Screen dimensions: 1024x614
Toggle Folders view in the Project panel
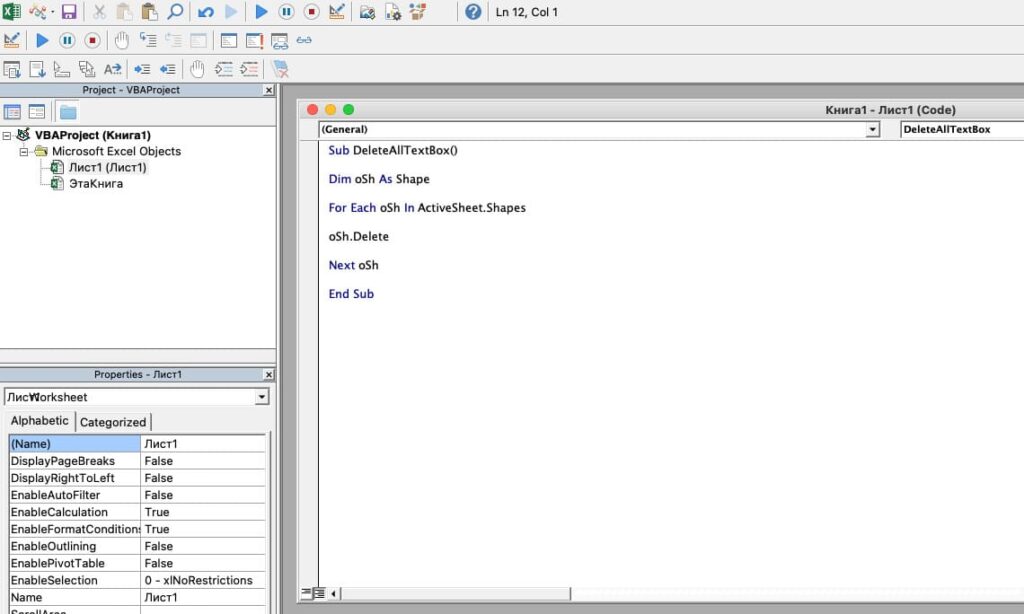point(67,112)
